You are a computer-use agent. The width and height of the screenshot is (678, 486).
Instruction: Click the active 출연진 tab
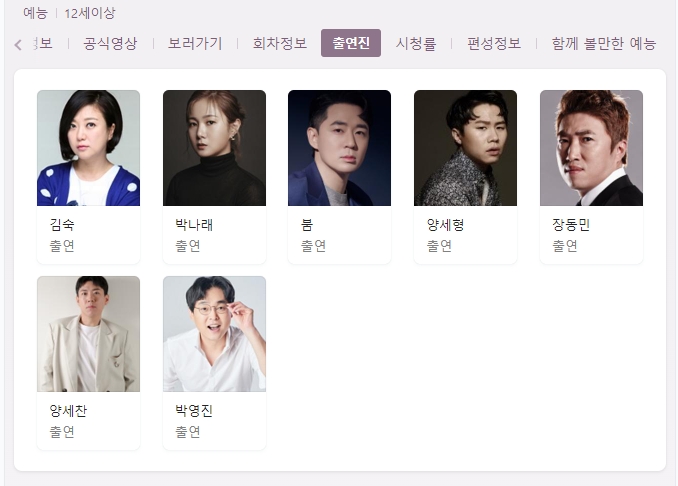click(351, 43)
